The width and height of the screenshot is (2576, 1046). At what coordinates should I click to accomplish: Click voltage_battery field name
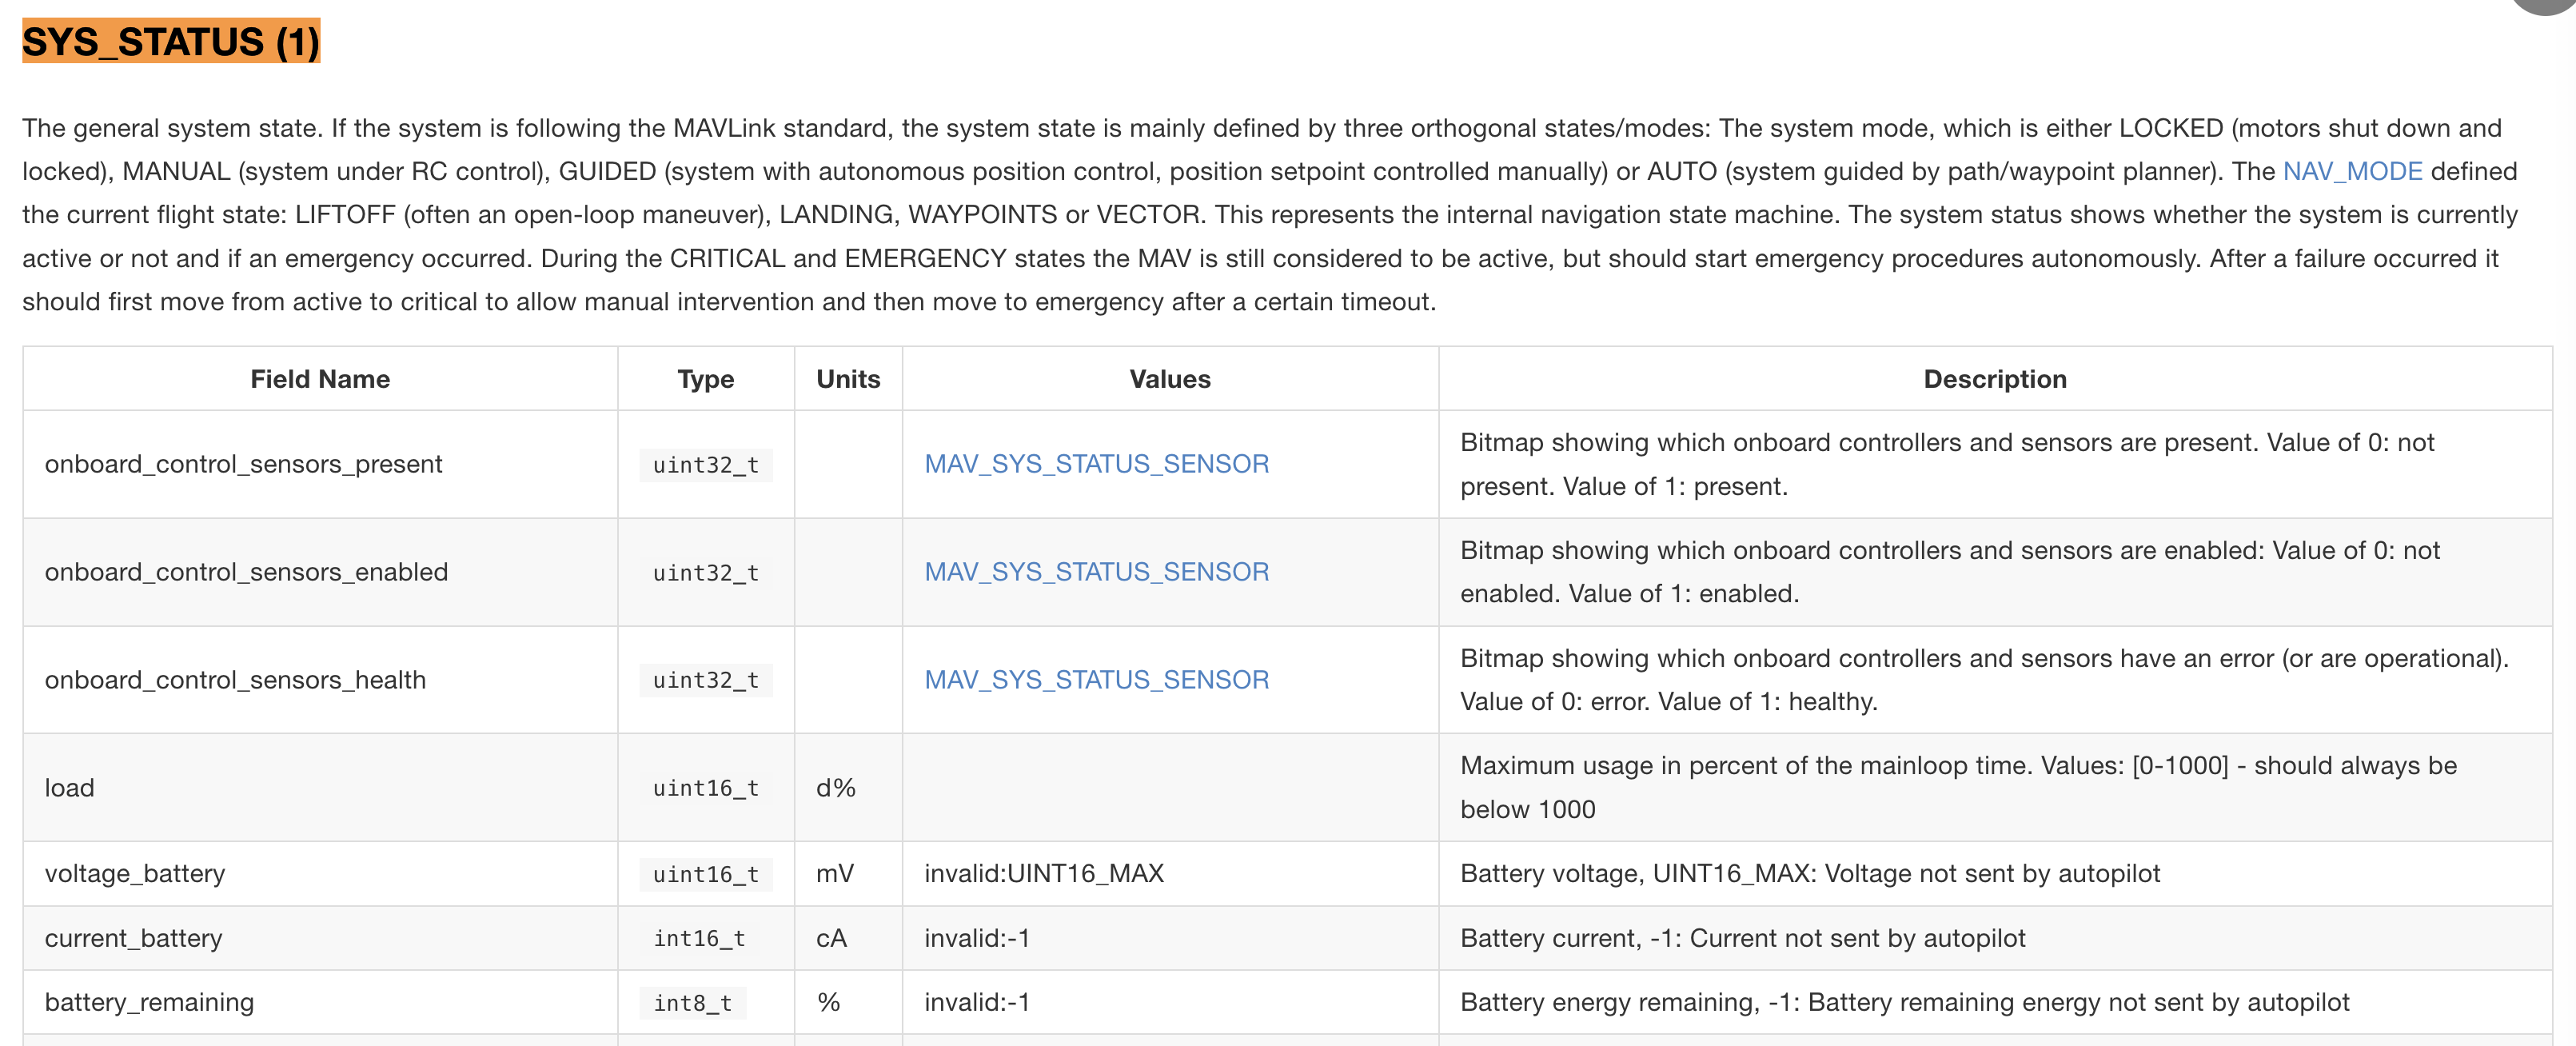coord(135,874)
